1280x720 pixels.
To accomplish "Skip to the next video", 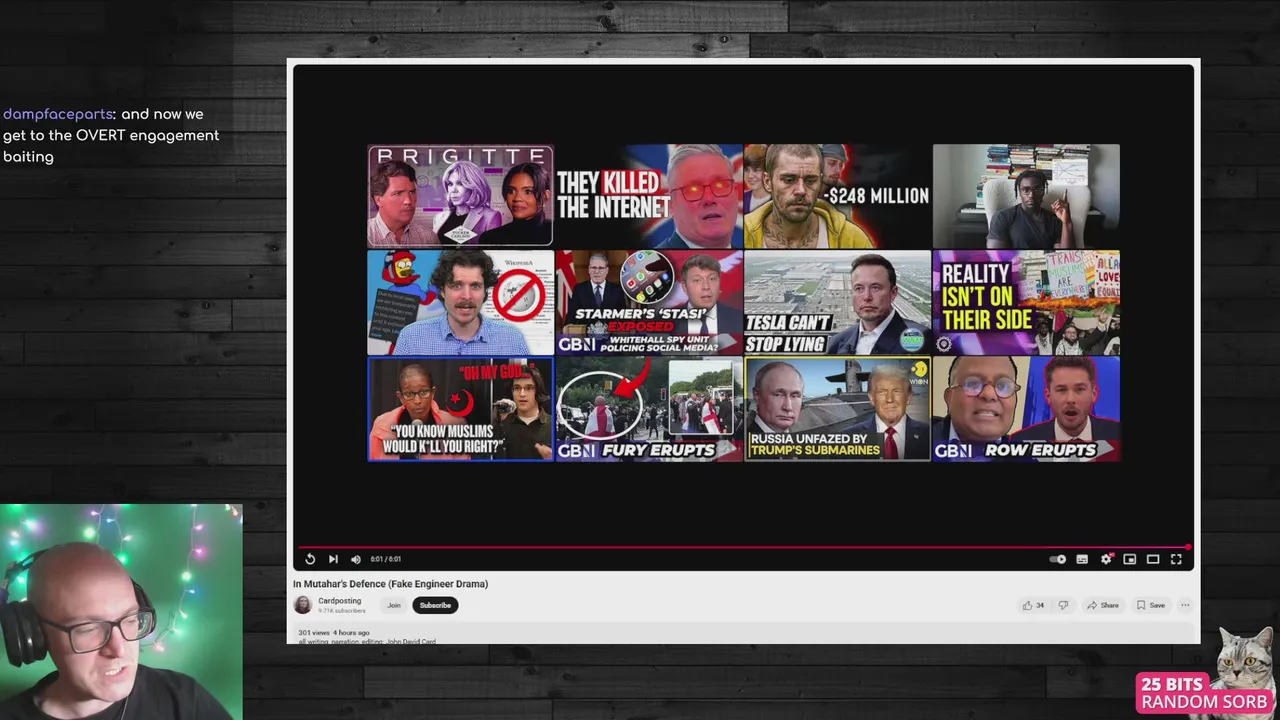I will (333, 559).
